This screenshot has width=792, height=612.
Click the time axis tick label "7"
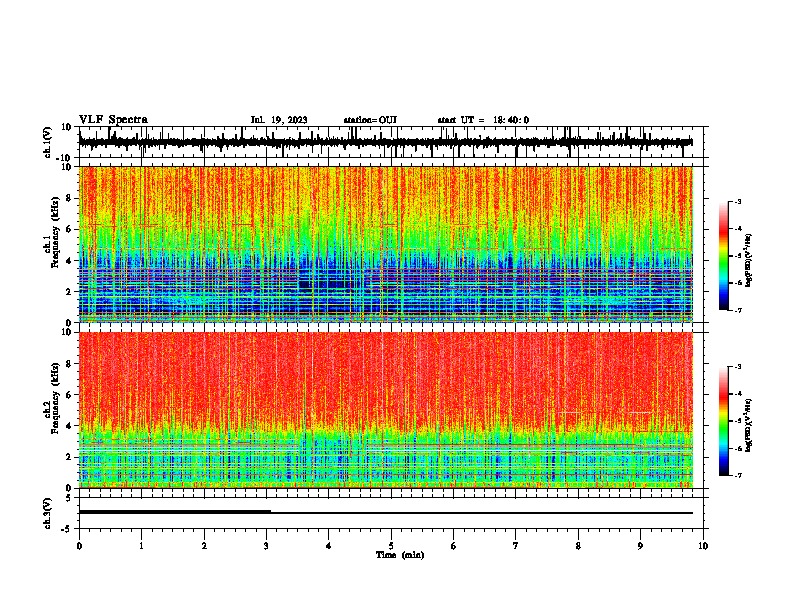click(516, 546)
